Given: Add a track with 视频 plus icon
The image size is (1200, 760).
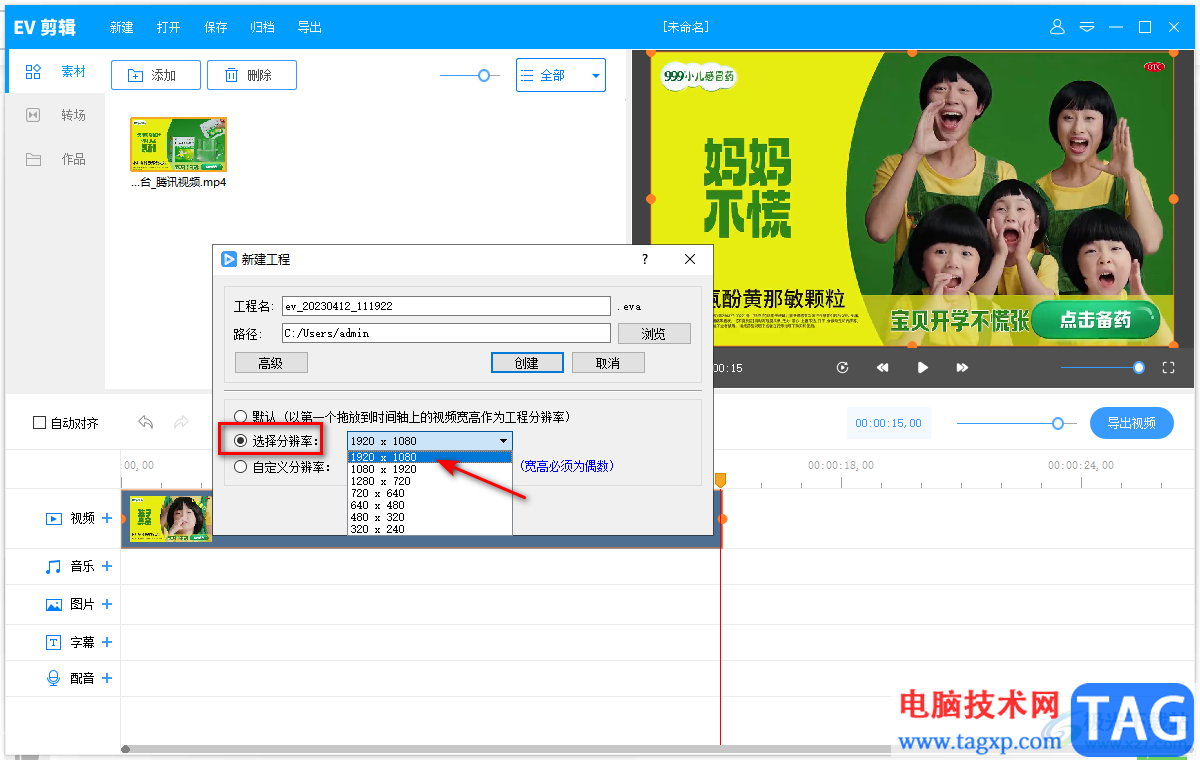Looking at the screenshot, I should click(x=107, y=518).
